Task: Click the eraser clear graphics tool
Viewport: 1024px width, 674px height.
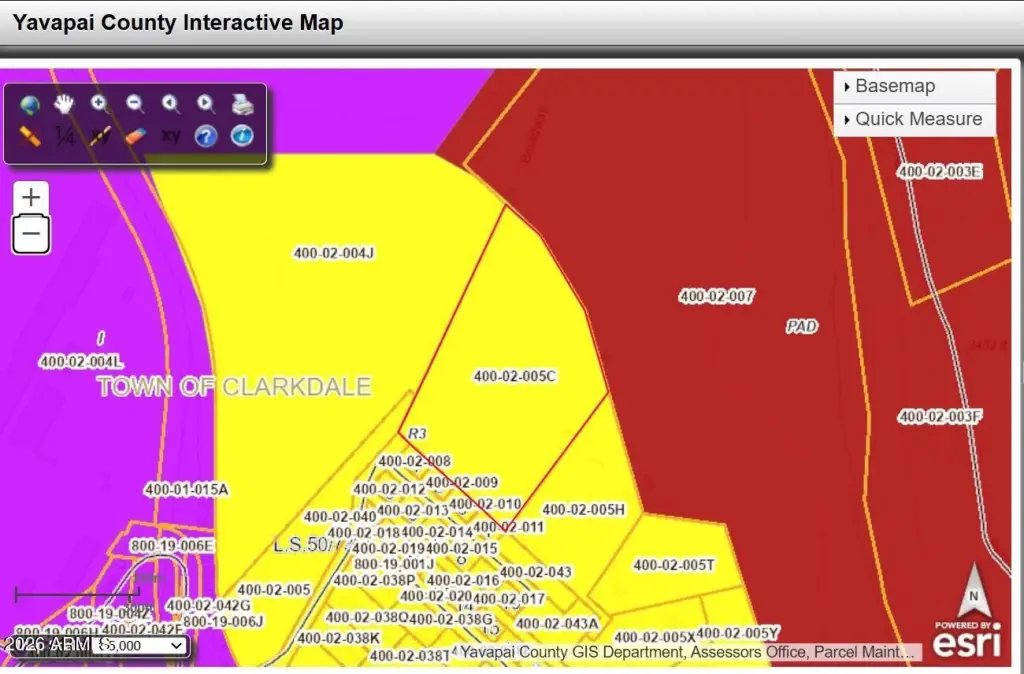Action: coord(135,136)
